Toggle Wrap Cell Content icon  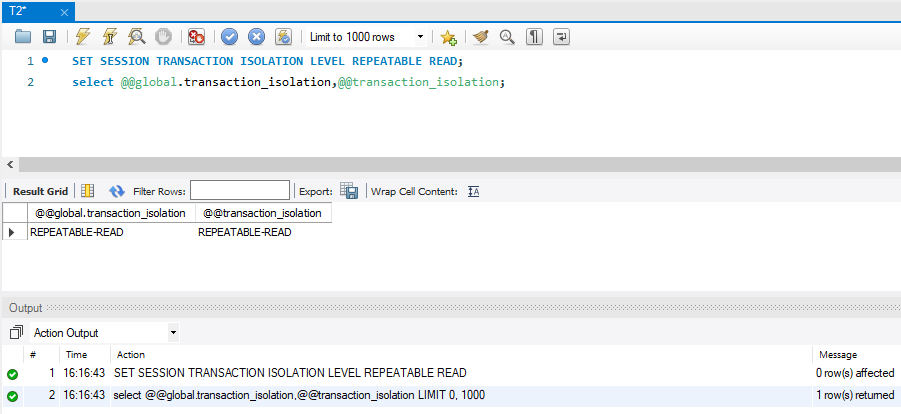473,191
